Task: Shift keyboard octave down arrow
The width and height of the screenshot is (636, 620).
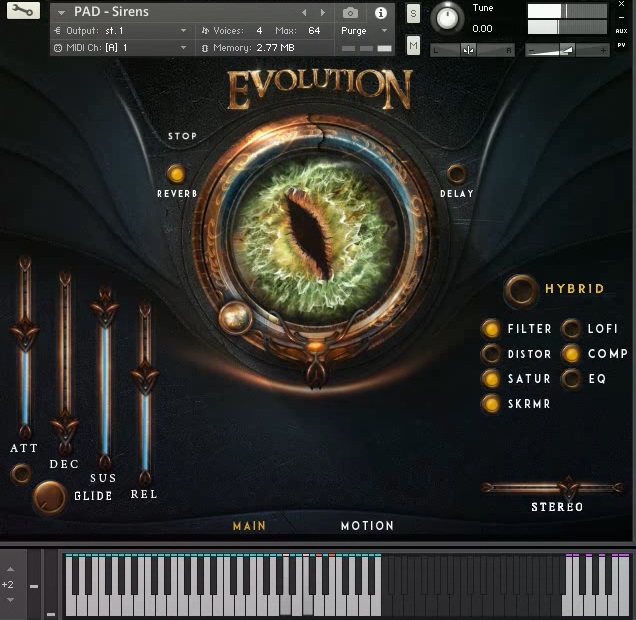Action: tap(11, 600)
